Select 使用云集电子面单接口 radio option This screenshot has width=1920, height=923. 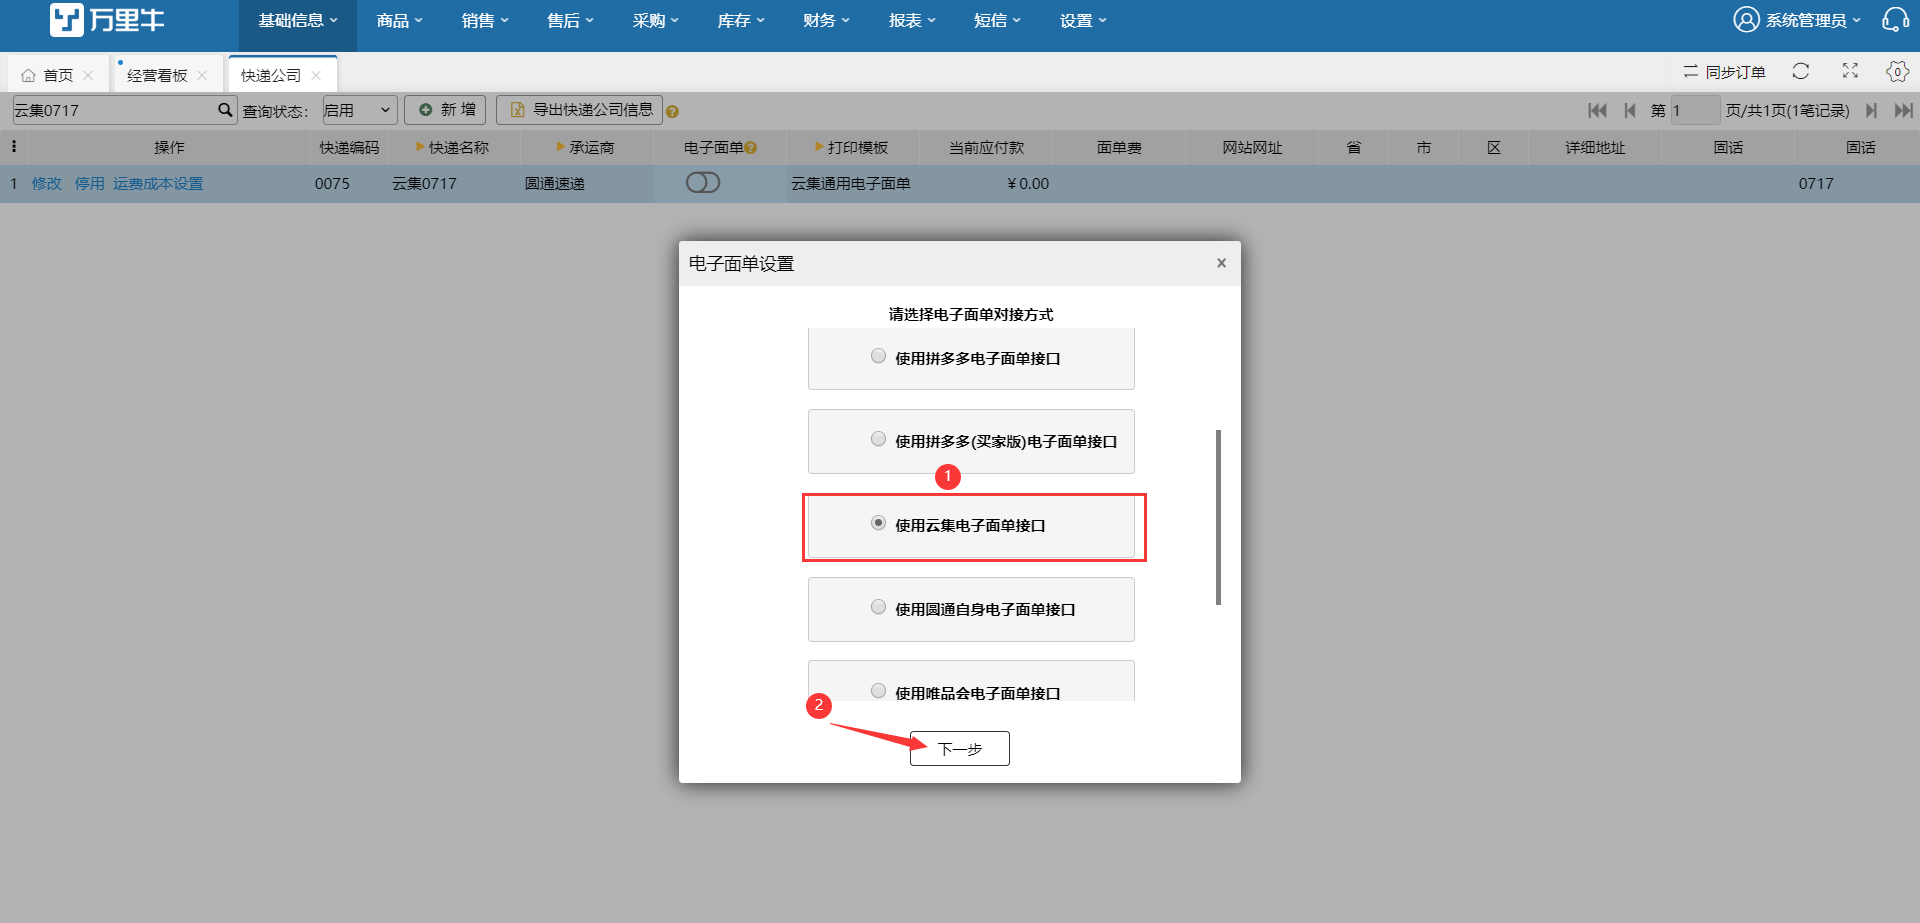click(878, 523)
